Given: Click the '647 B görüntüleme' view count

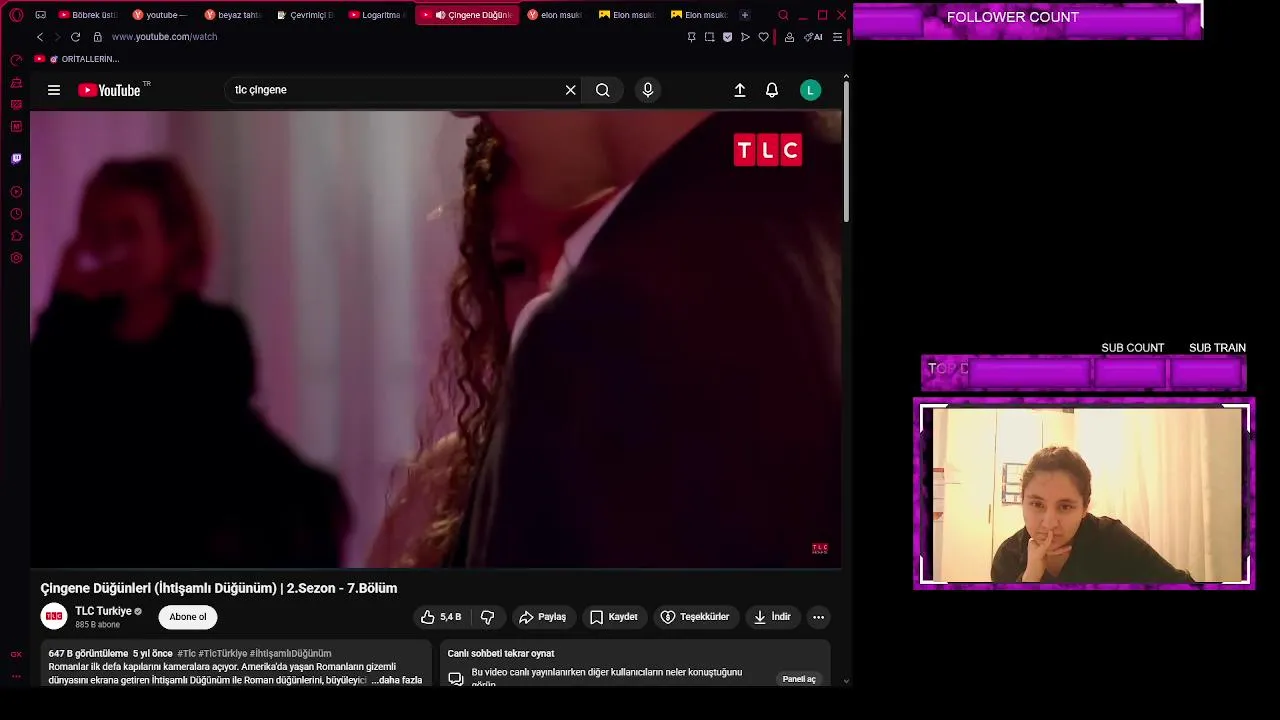Looking at the screenshot, I should pyautogui.click(x=88, y=654).
